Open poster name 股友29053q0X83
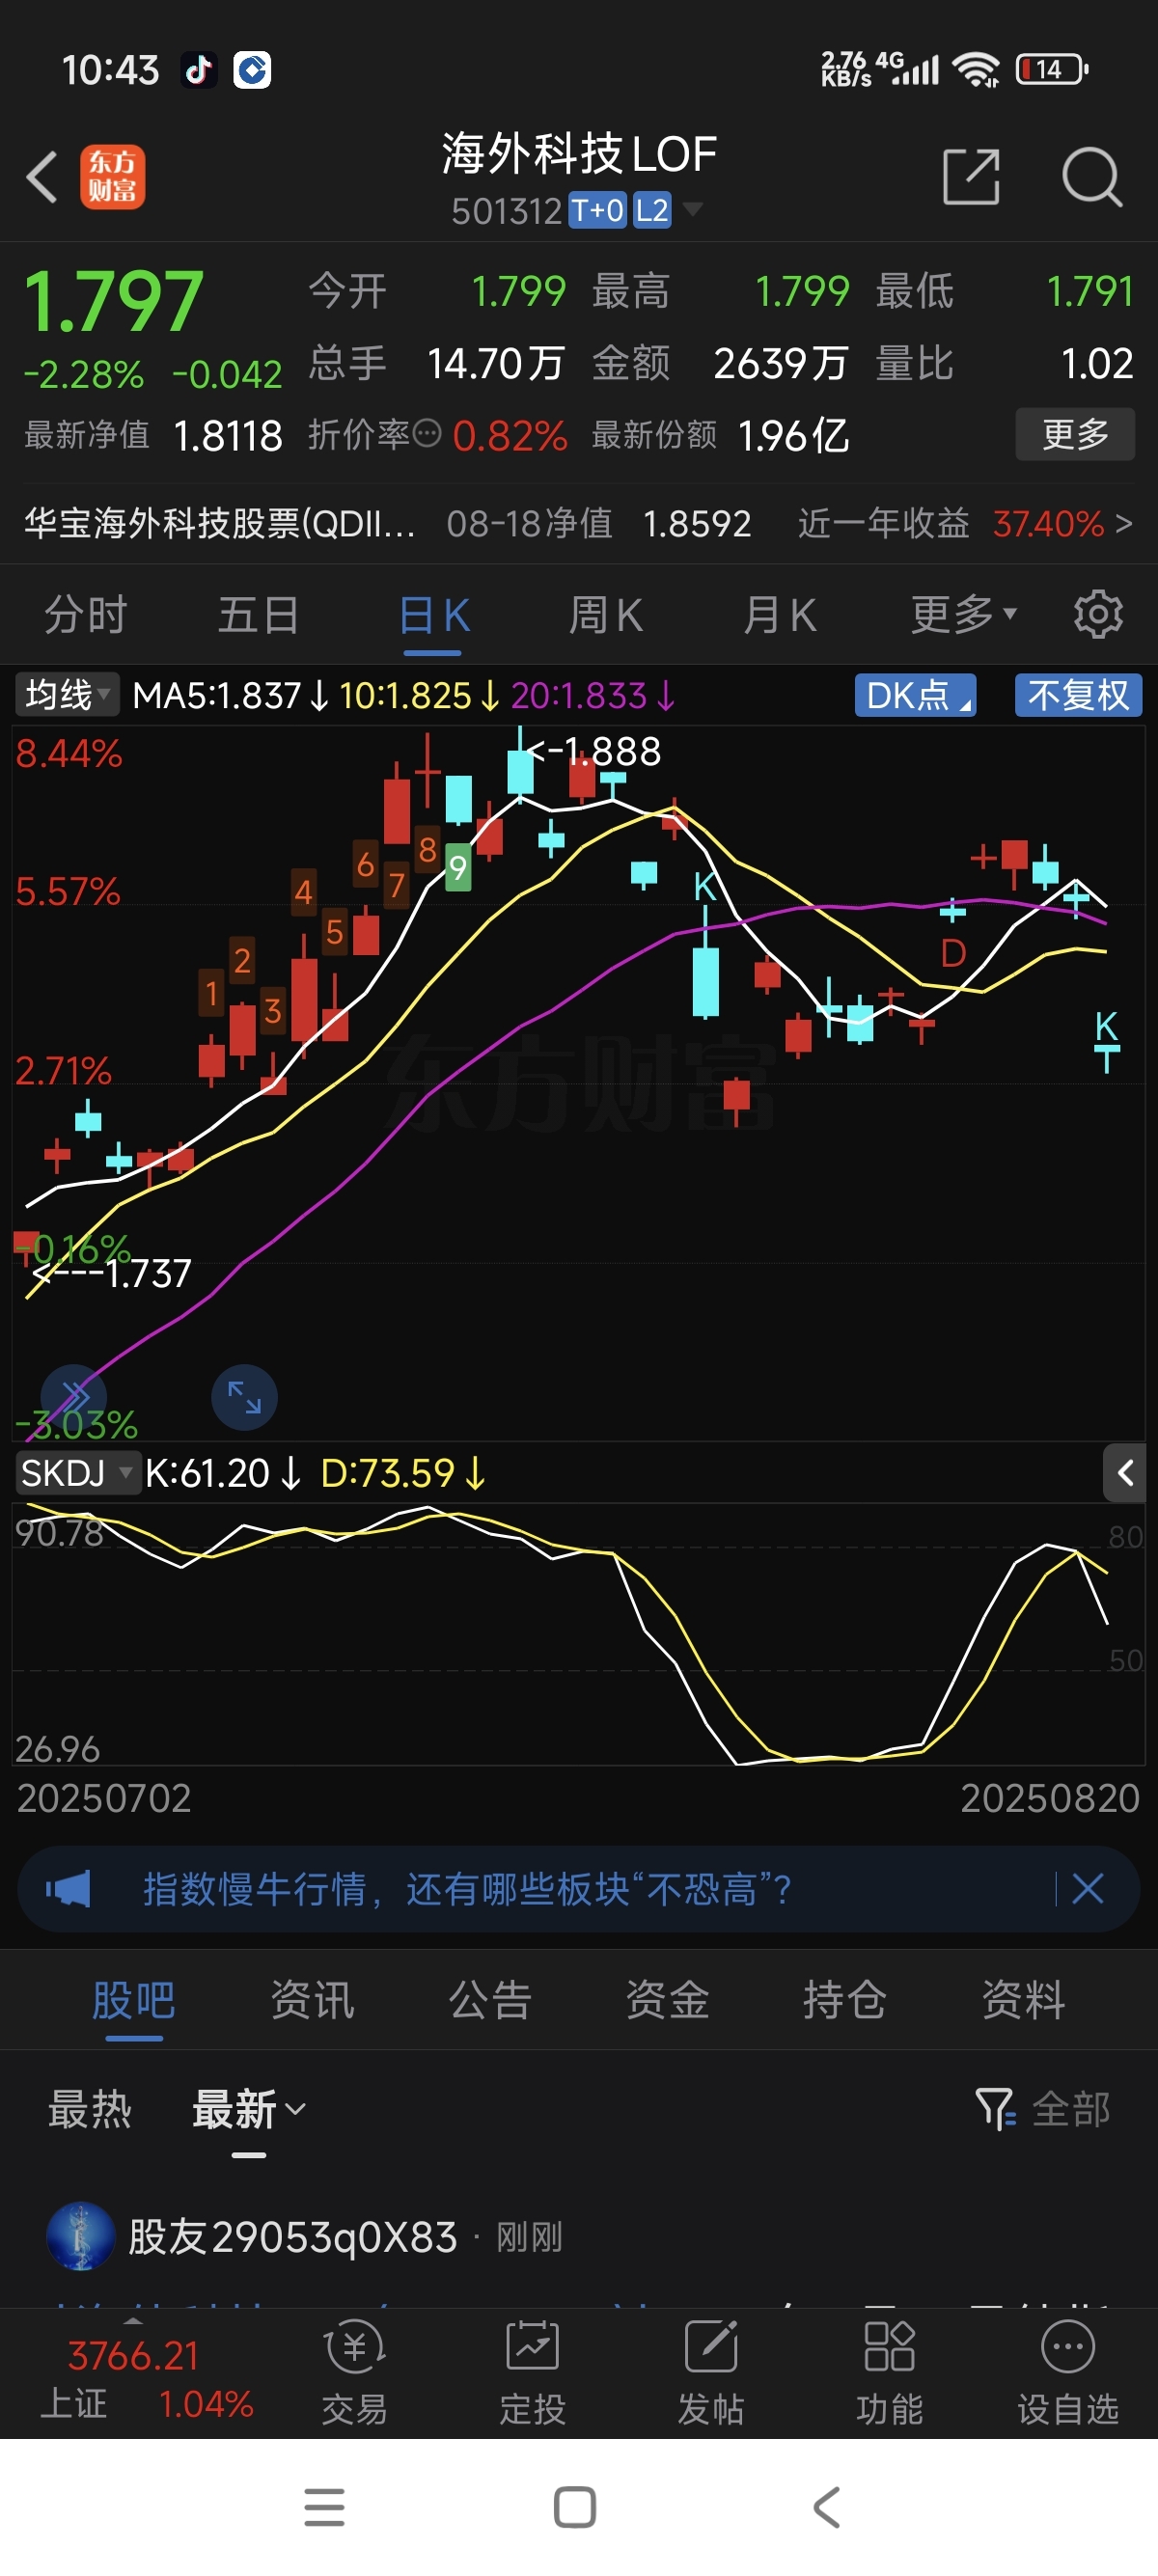 click(x=293, y=2236)
